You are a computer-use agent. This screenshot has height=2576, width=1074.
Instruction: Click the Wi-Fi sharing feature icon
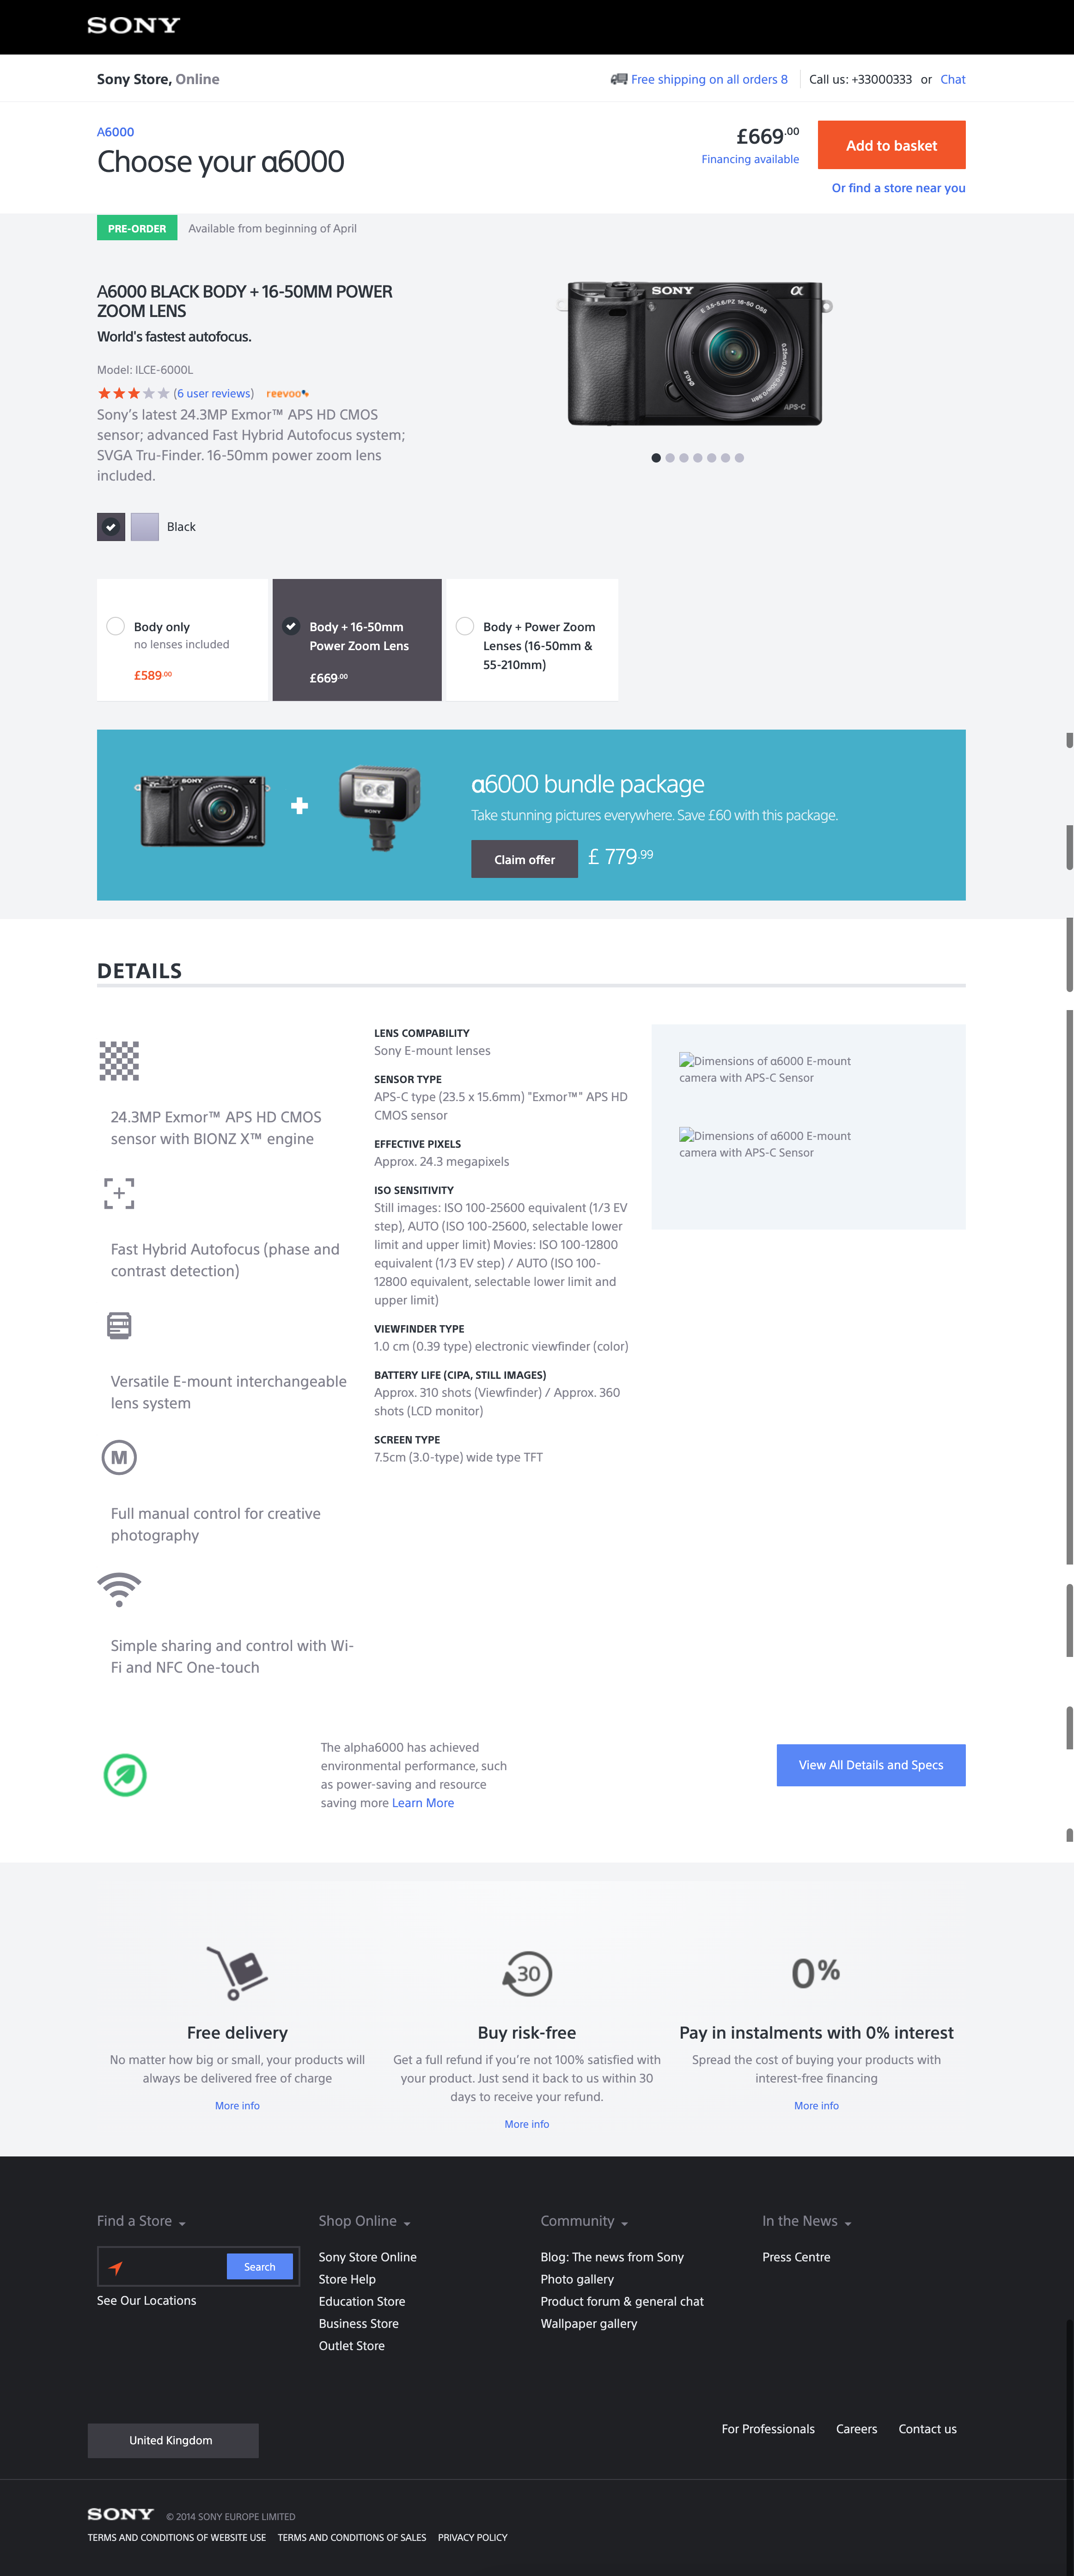(x=119, y=1589)
